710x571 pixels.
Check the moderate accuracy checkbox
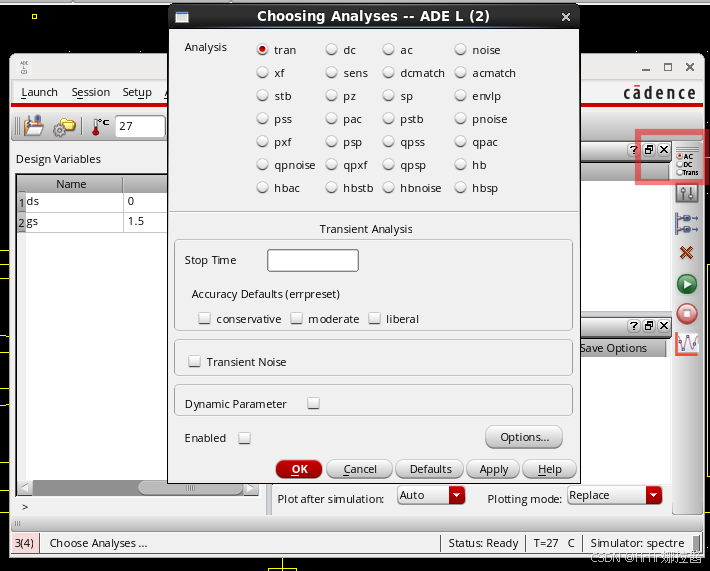tap(296, 318)
